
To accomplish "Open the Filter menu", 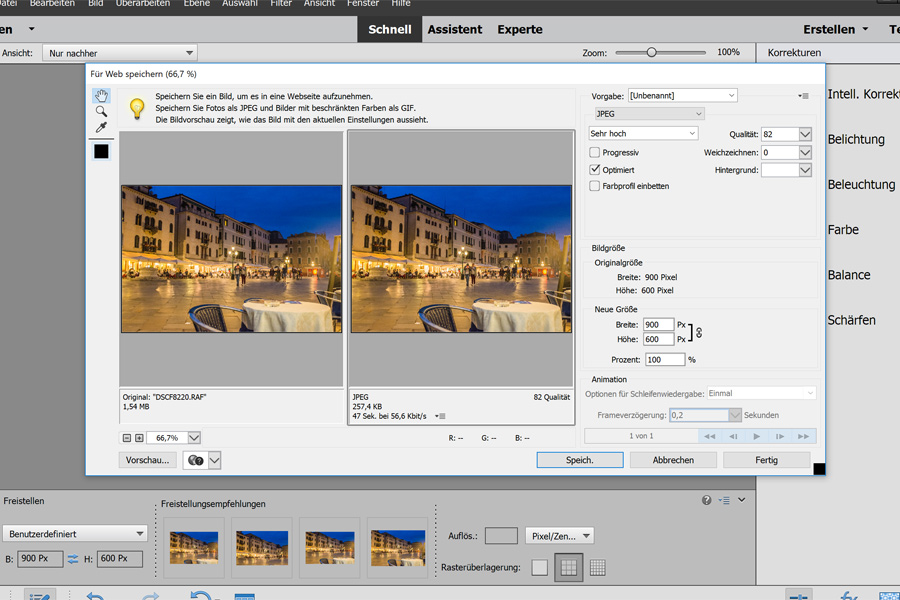I will (x=281, y=4).
